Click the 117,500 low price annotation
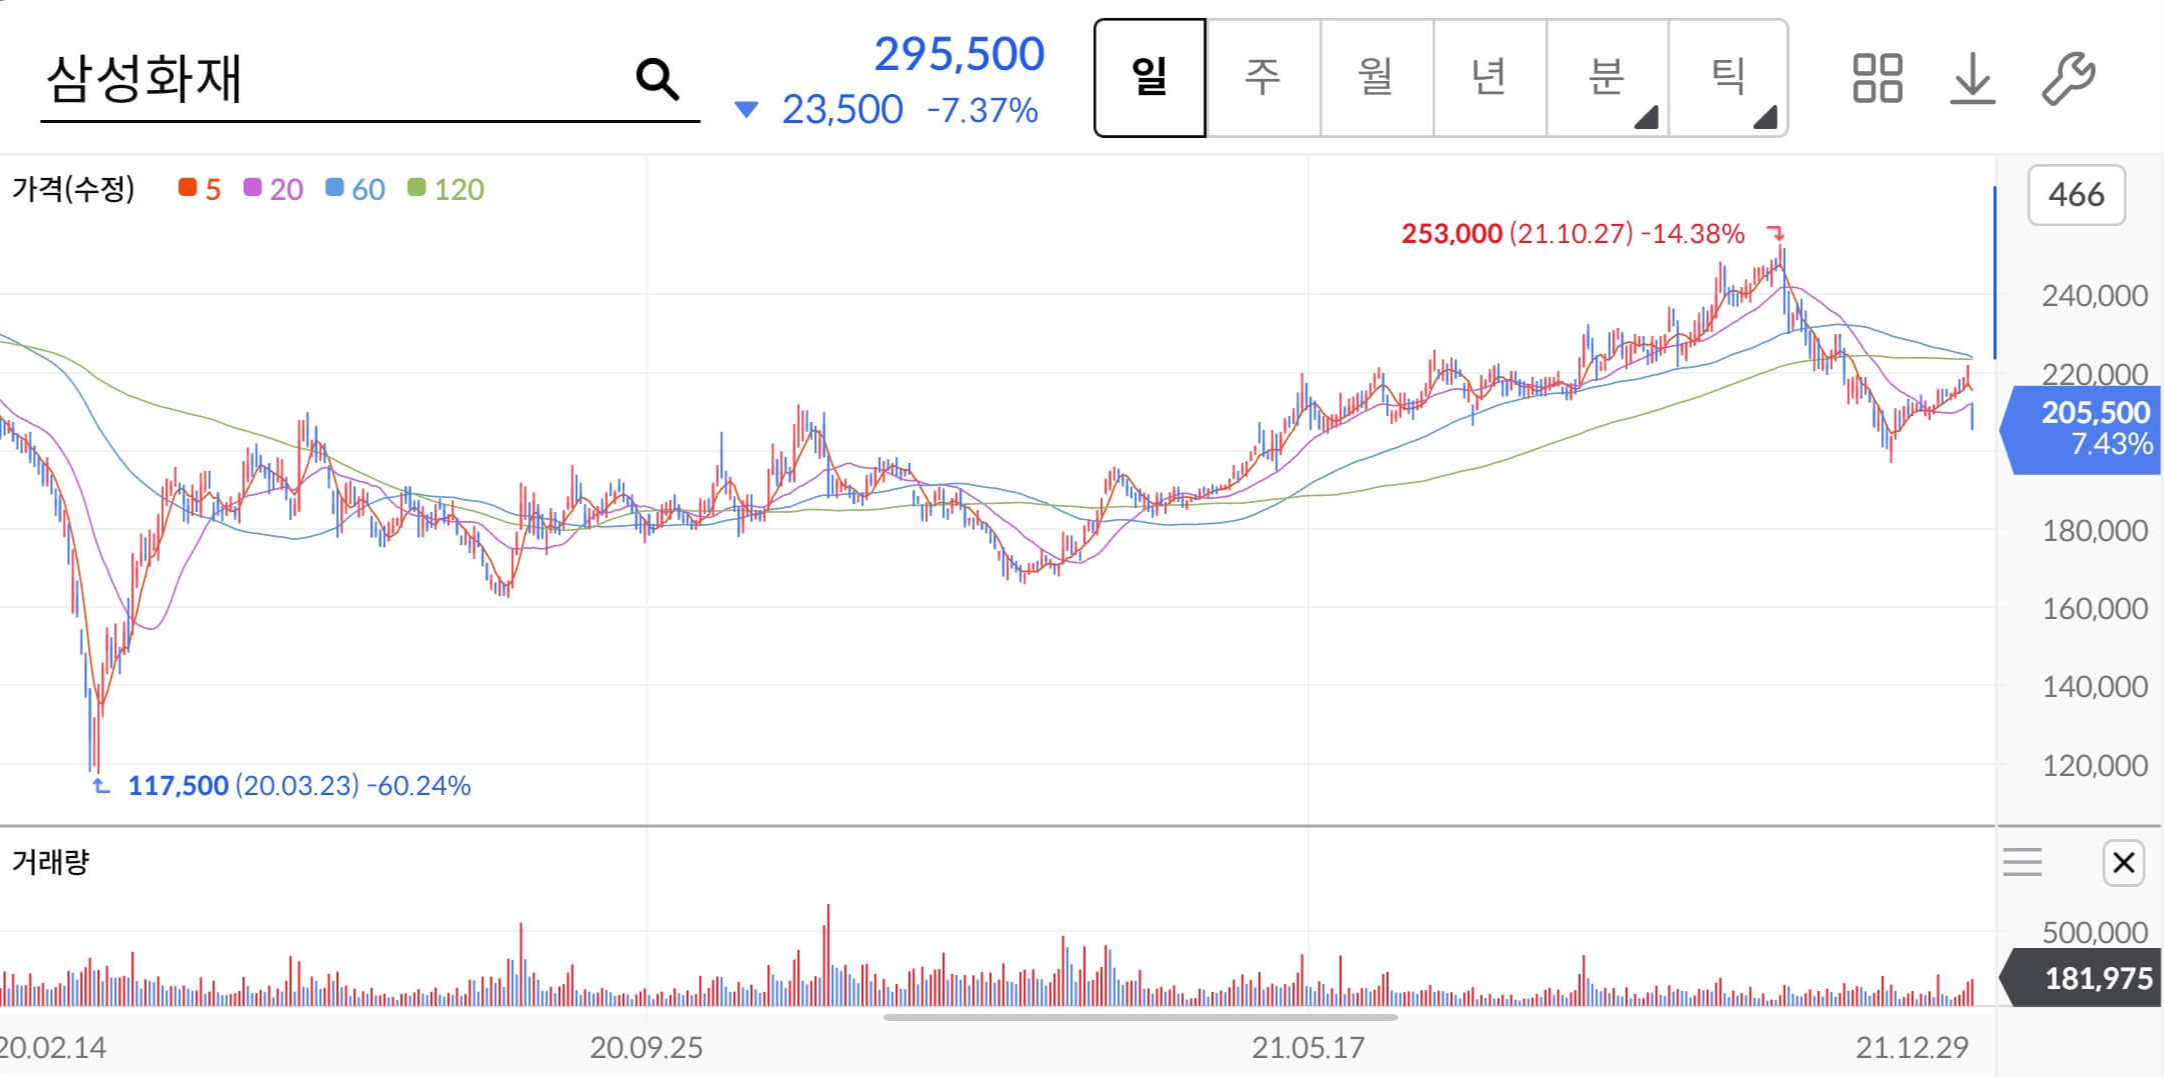This screenshot has height=1077, width=2164. pos(299,786)
